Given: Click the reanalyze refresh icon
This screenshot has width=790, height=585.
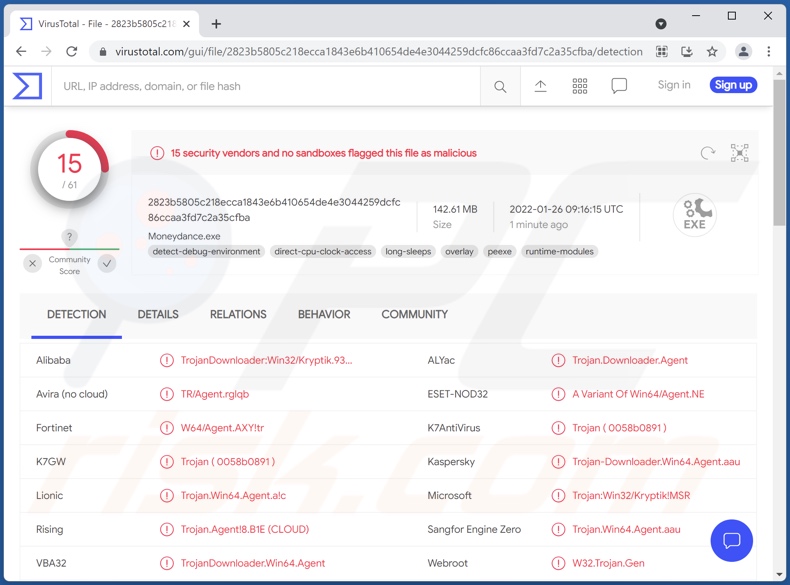Looking at the screenshot, I should point(707,153).
